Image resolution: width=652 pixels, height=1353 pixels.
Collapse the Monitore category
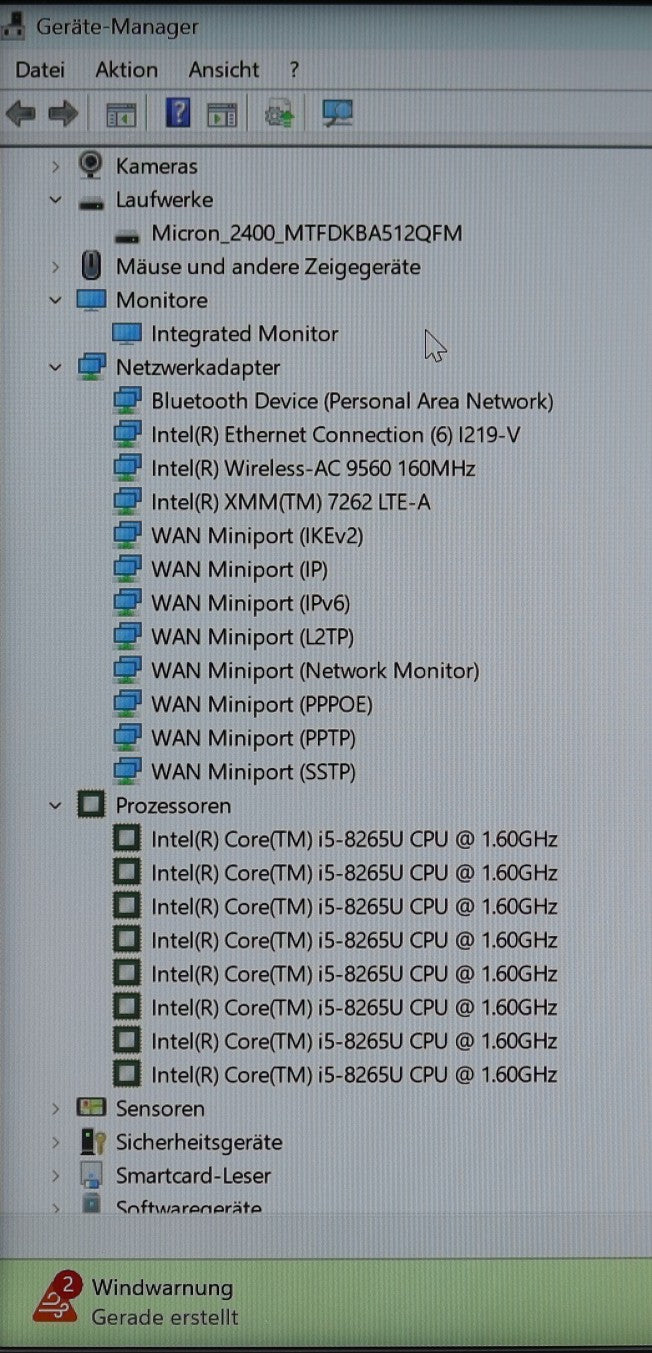tap(56, 300)
